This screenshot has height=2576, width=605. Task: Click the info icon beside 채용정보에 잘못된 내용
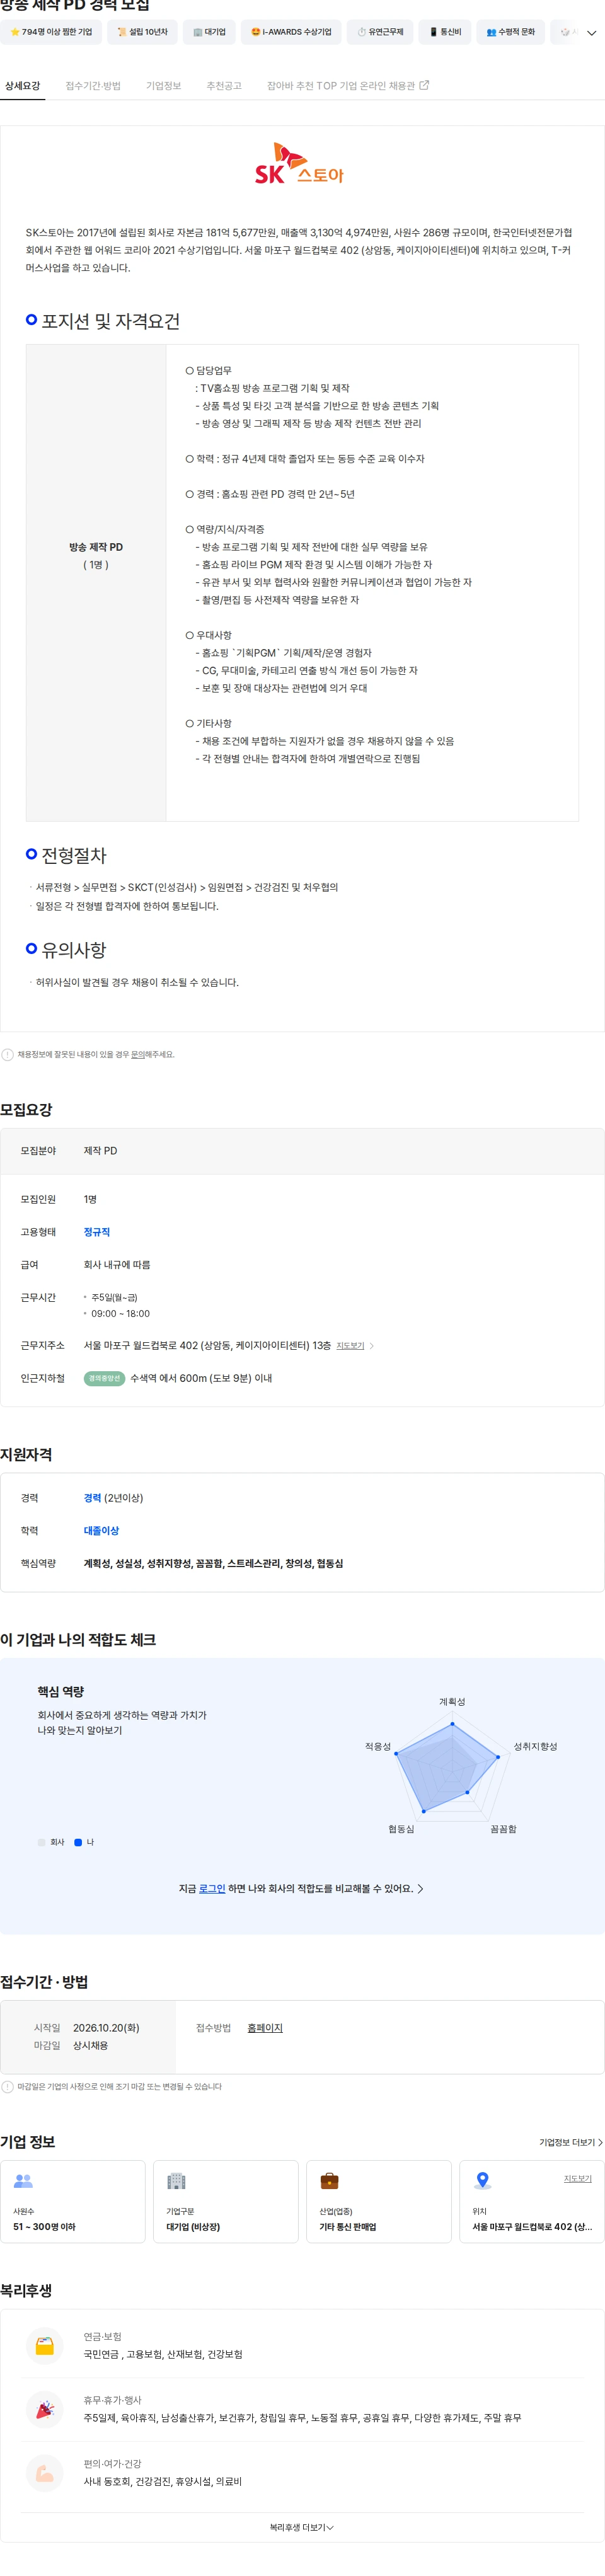[8, 1054]
